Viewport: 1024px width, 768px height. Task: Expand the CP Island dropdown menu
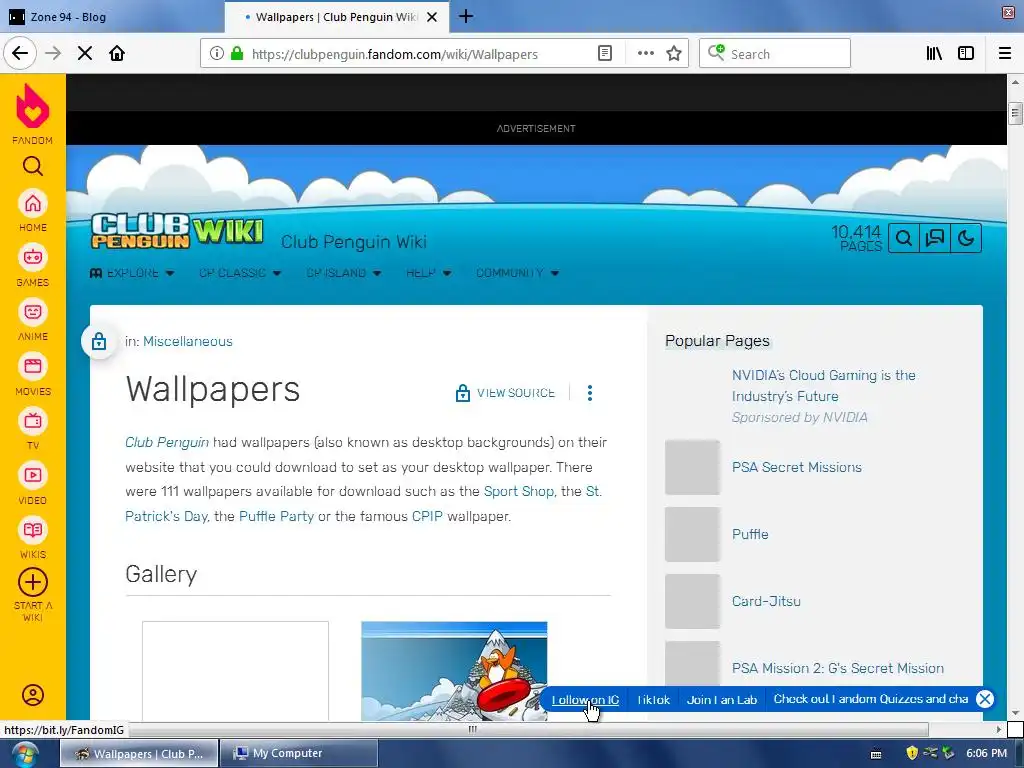click(344, 273)
